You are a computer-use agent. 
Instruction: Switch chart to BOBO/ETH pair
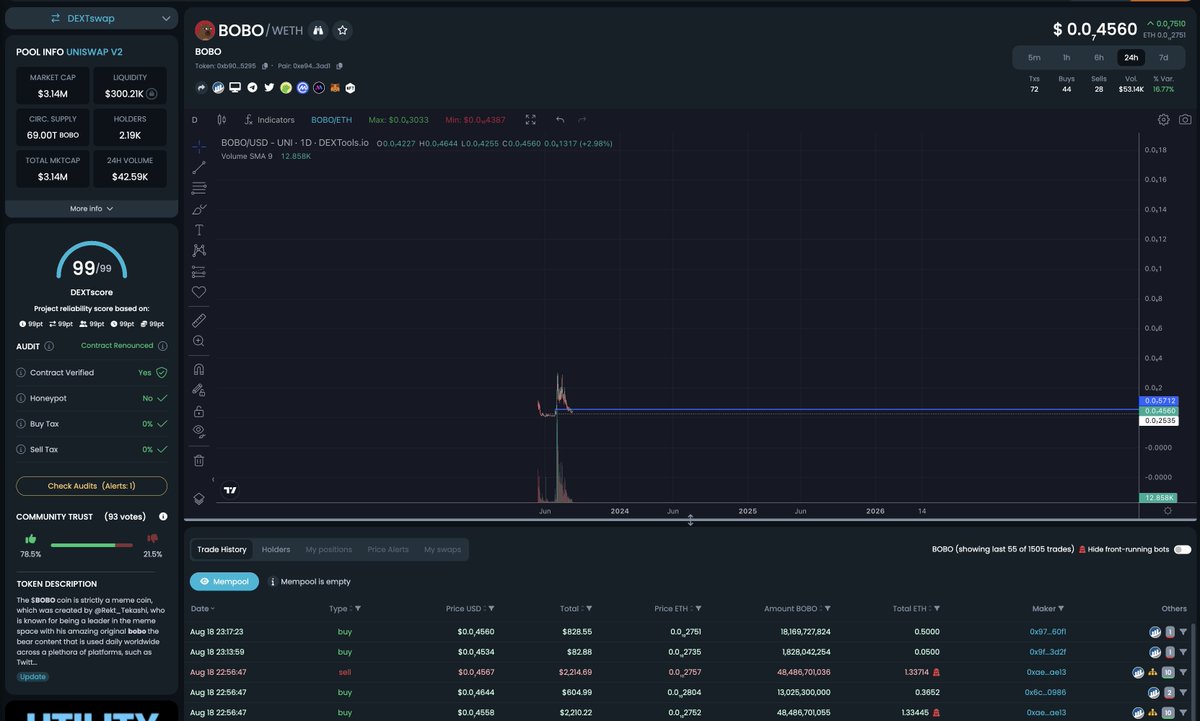click(x=330, y=119)
